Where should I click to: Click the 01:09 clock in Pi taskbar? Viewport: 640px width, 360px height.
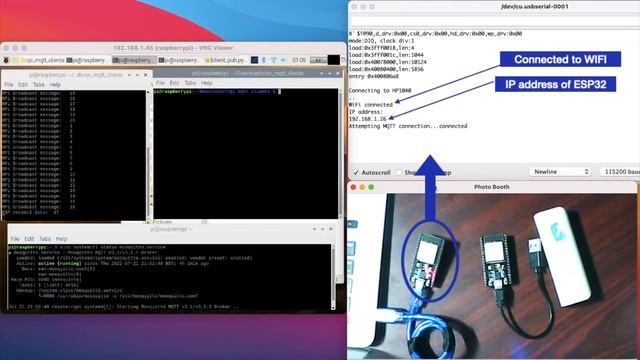[x=299, y=60]
